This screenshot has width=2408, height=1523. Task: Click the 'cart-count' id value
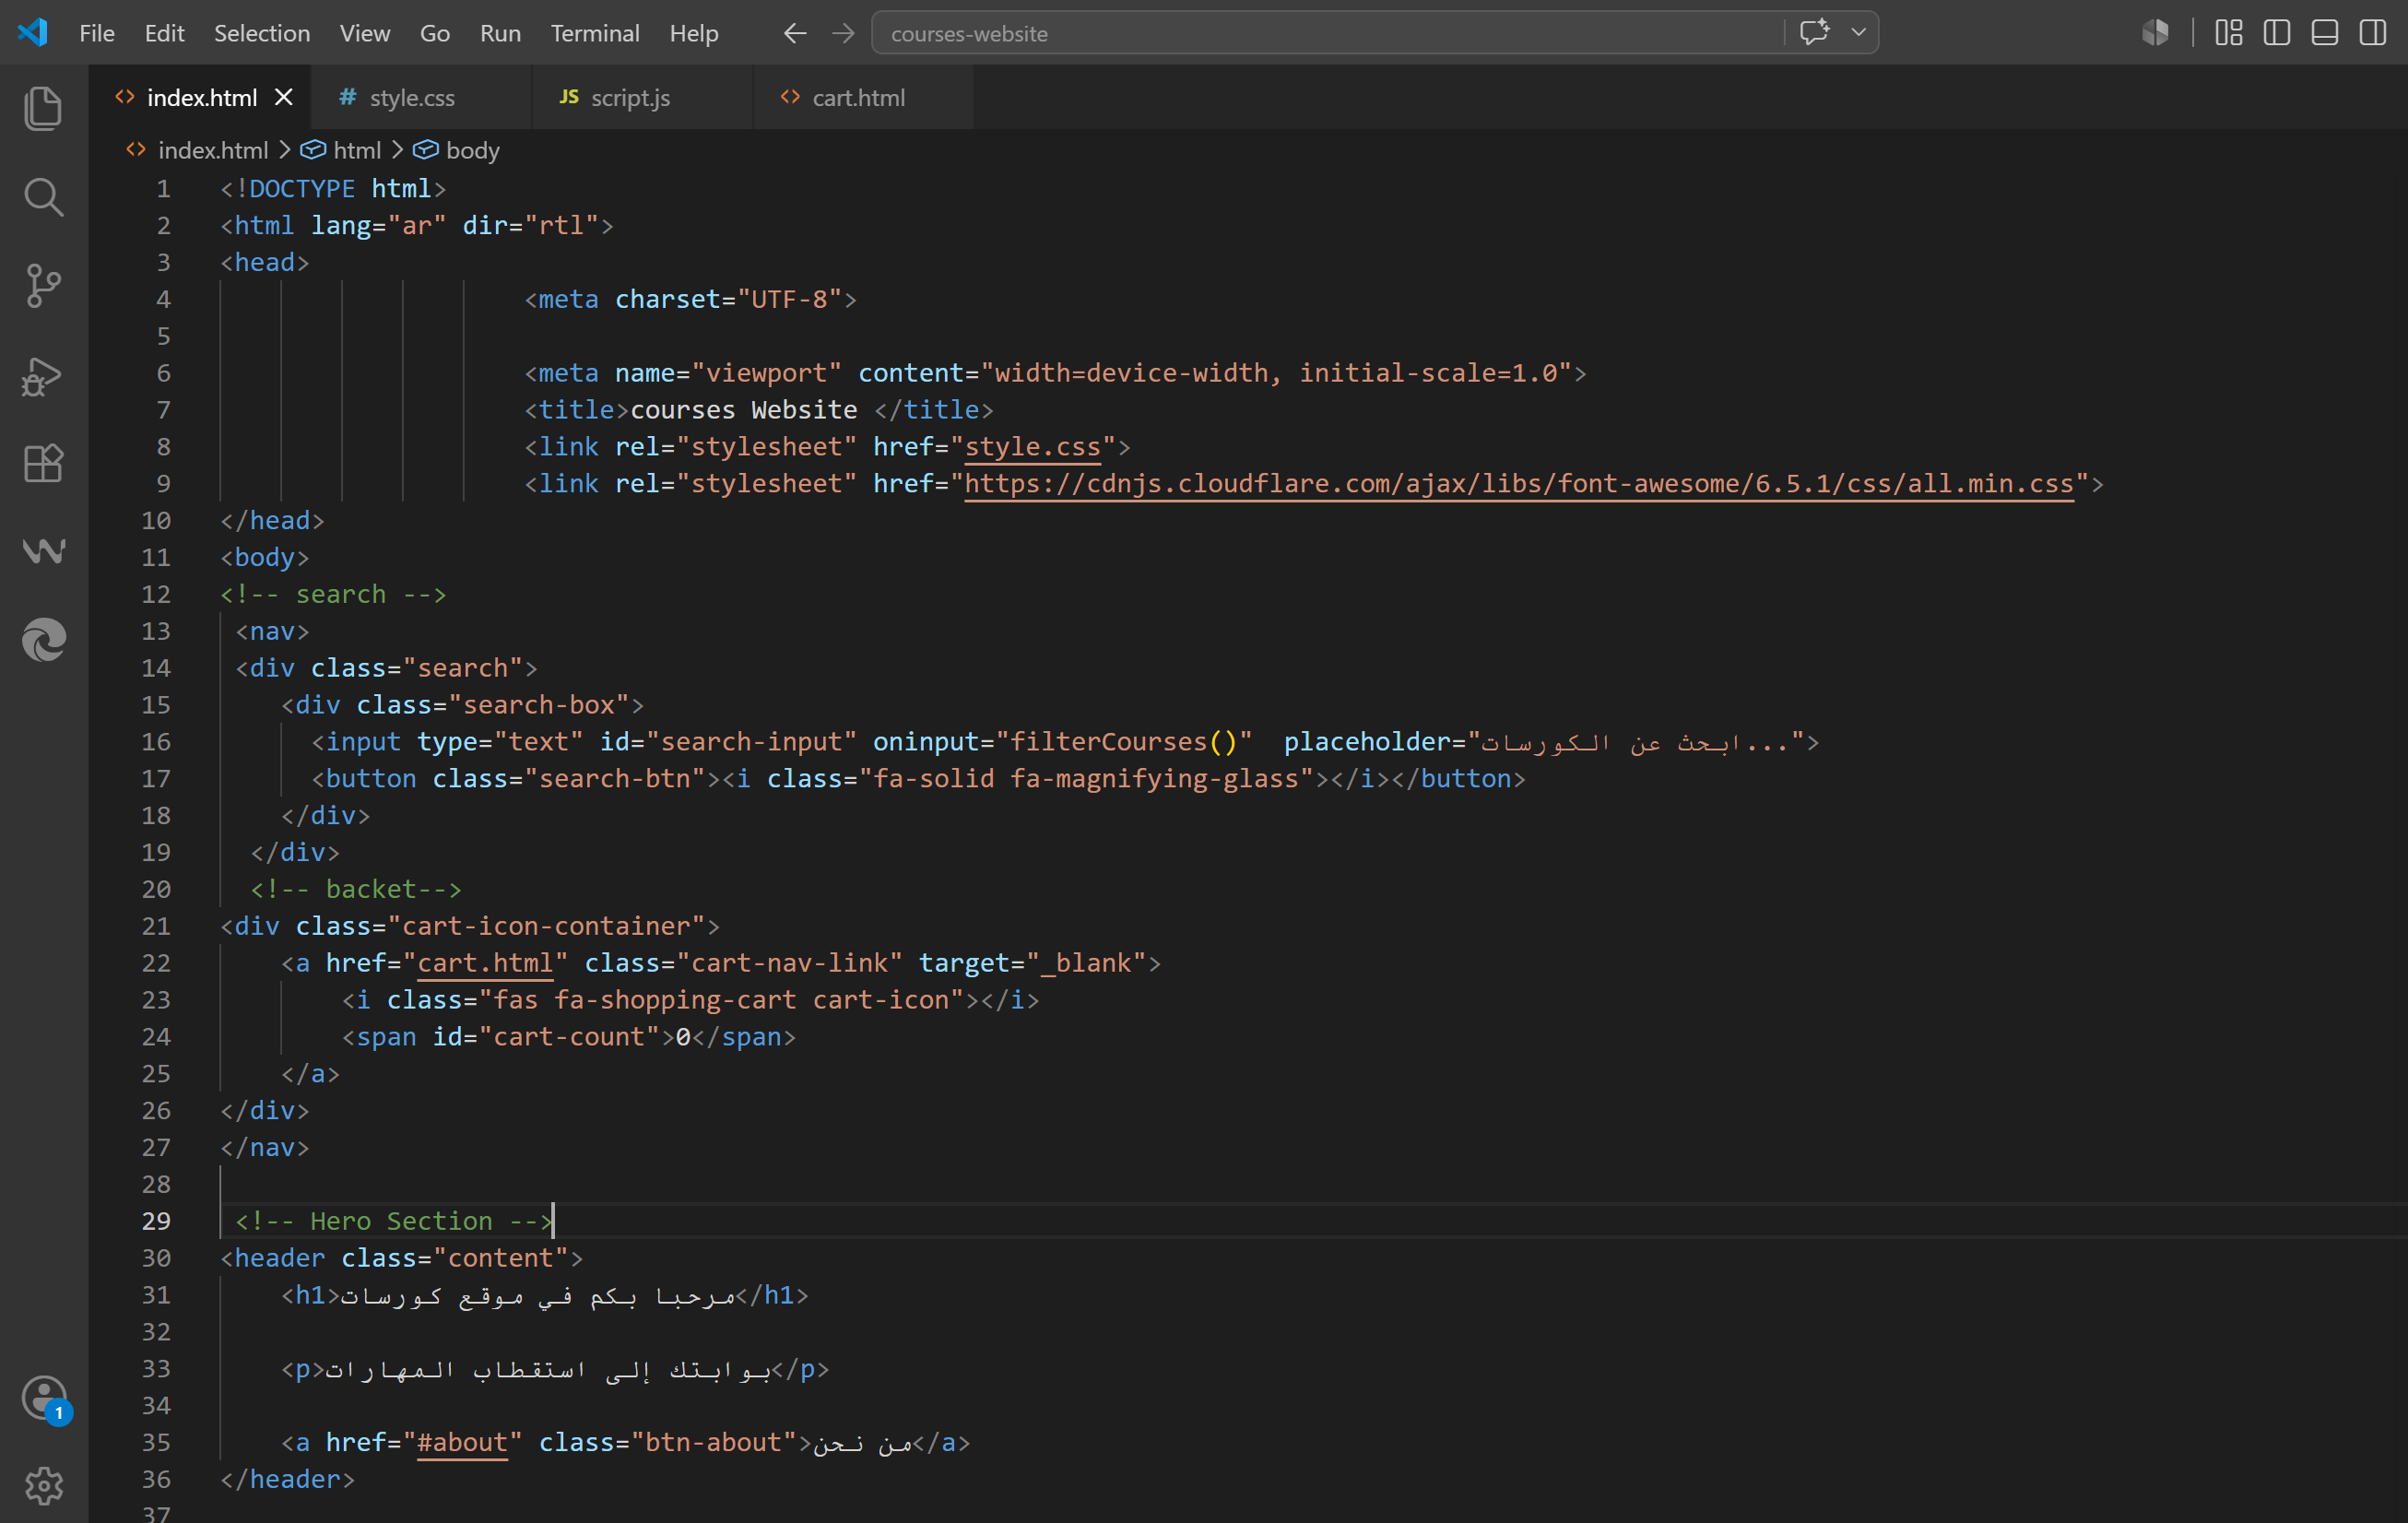569,1037
